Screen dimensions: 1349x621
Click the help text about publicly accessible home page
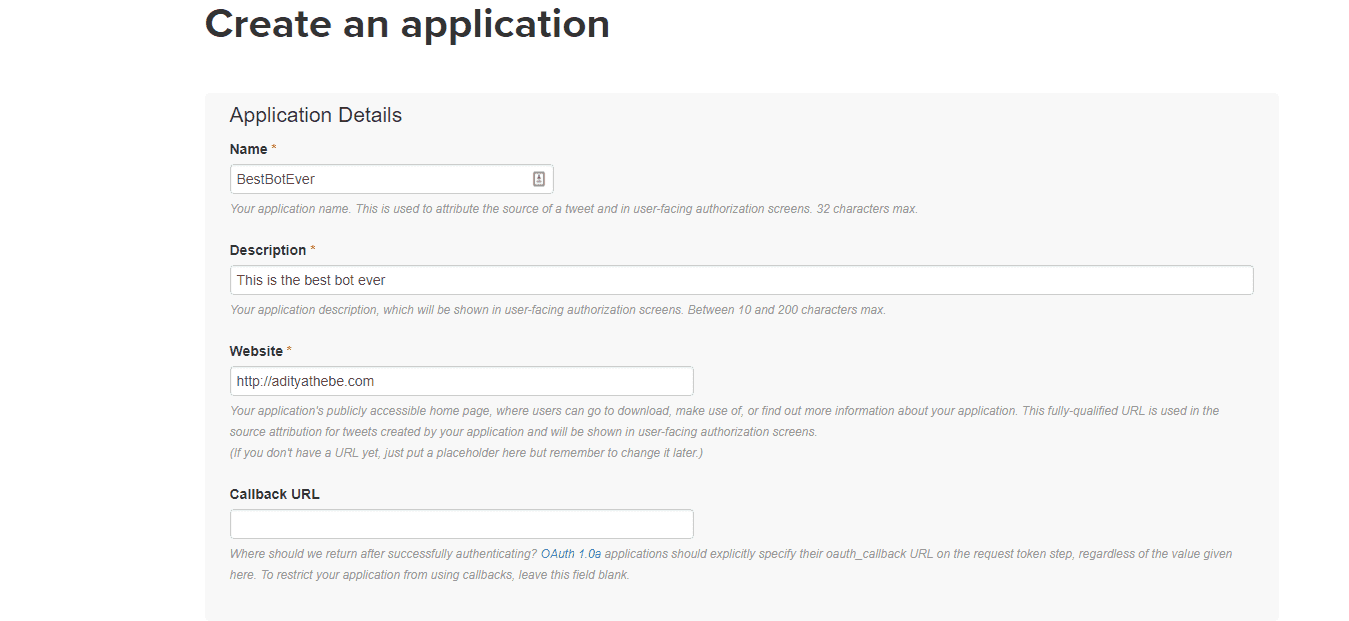coord(723,411)
